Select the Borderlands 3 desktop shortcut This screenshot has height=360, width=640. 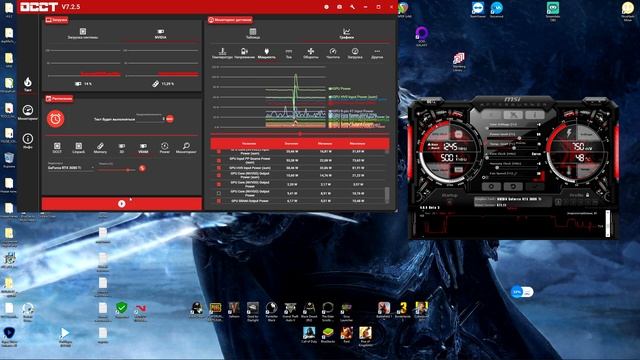pyautogui.click(x=403, y=310)
